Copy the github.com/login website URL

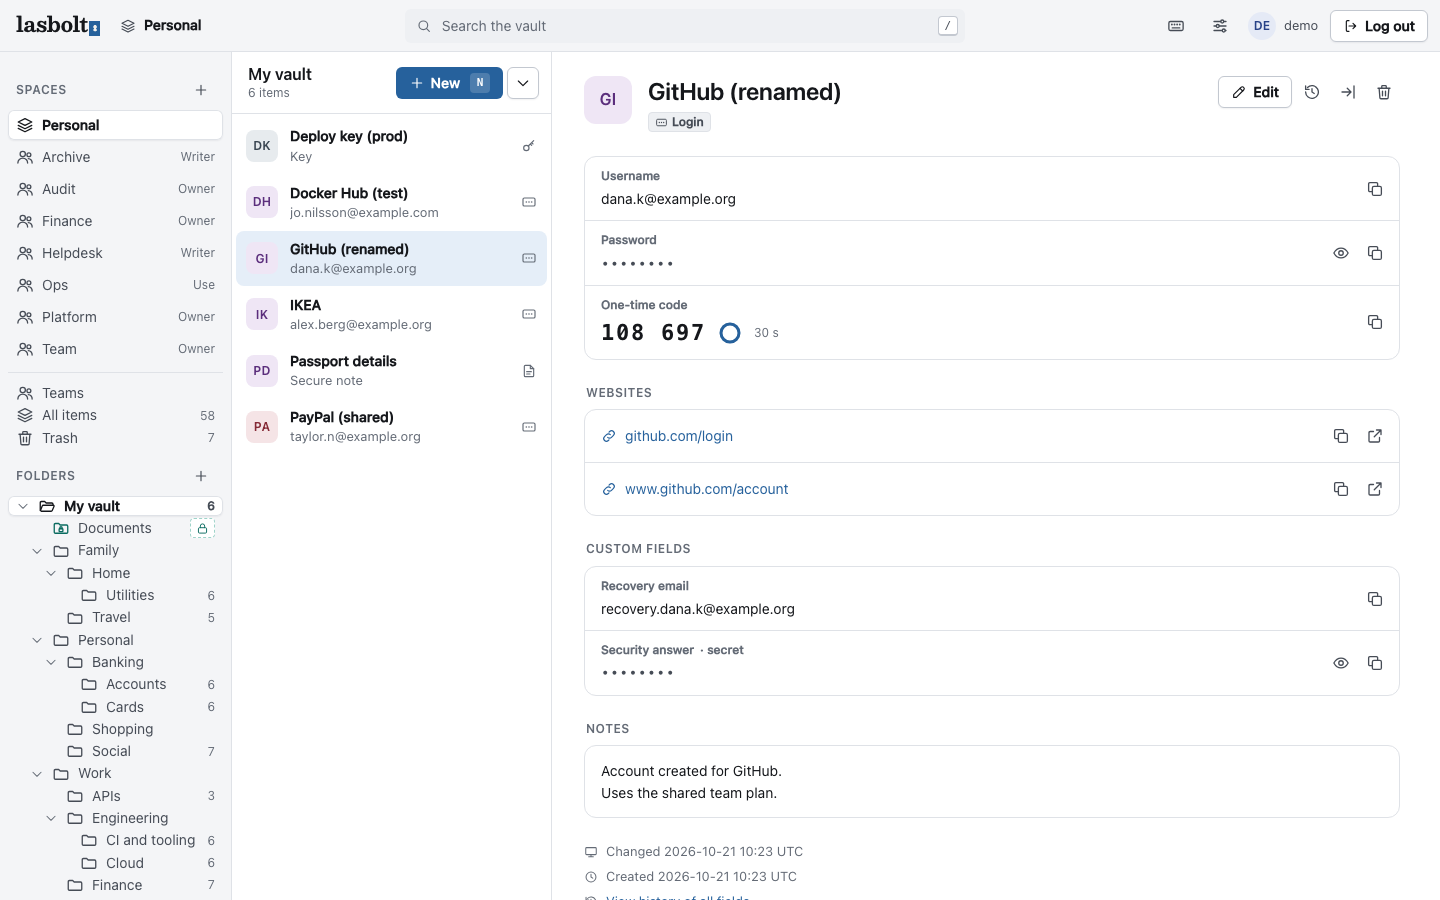point(1341,436)
